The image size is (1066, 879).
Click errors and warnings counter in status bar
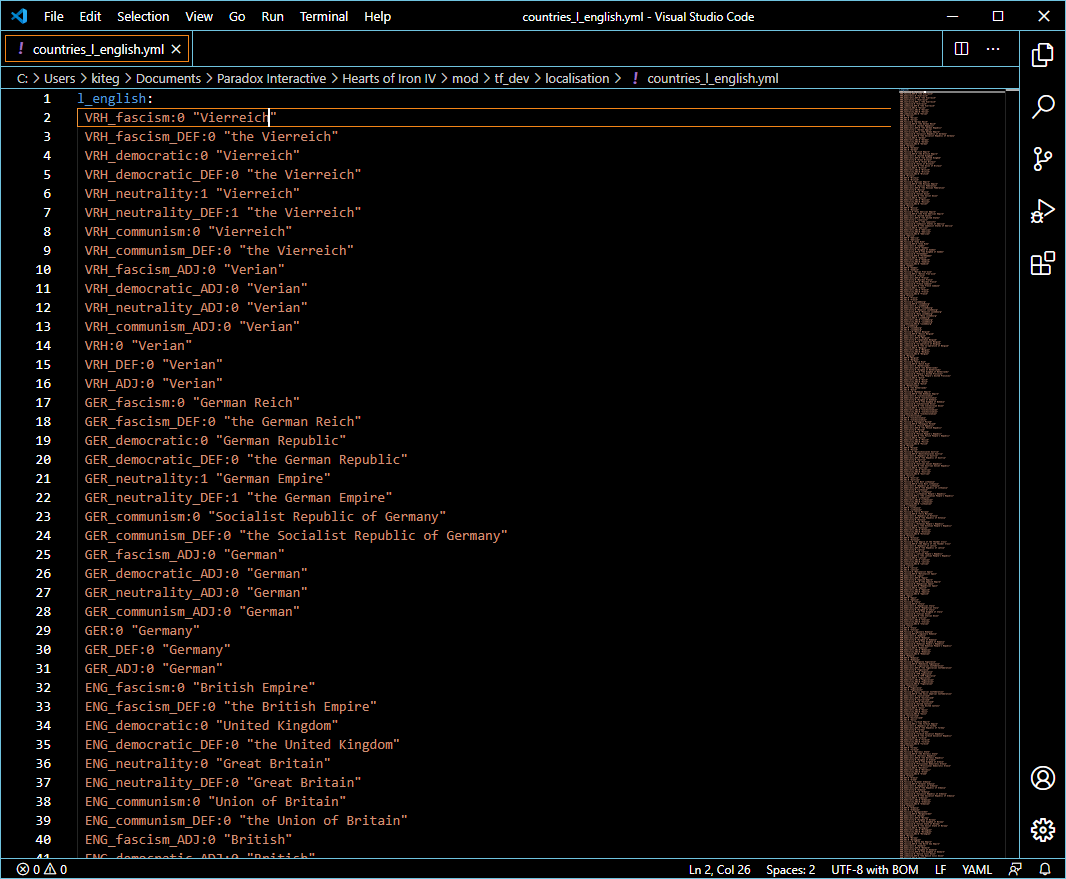[x=42, y=869]
